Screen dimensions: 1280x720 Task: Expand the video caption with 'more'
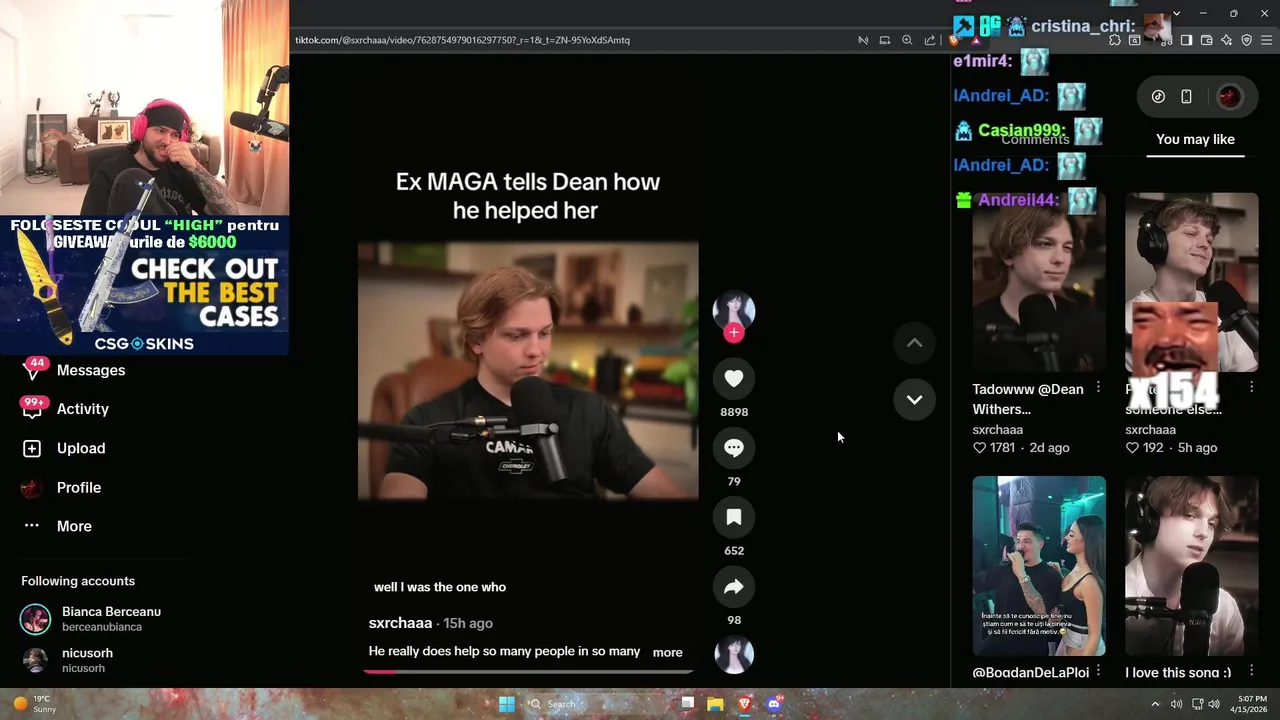[667, 652]
